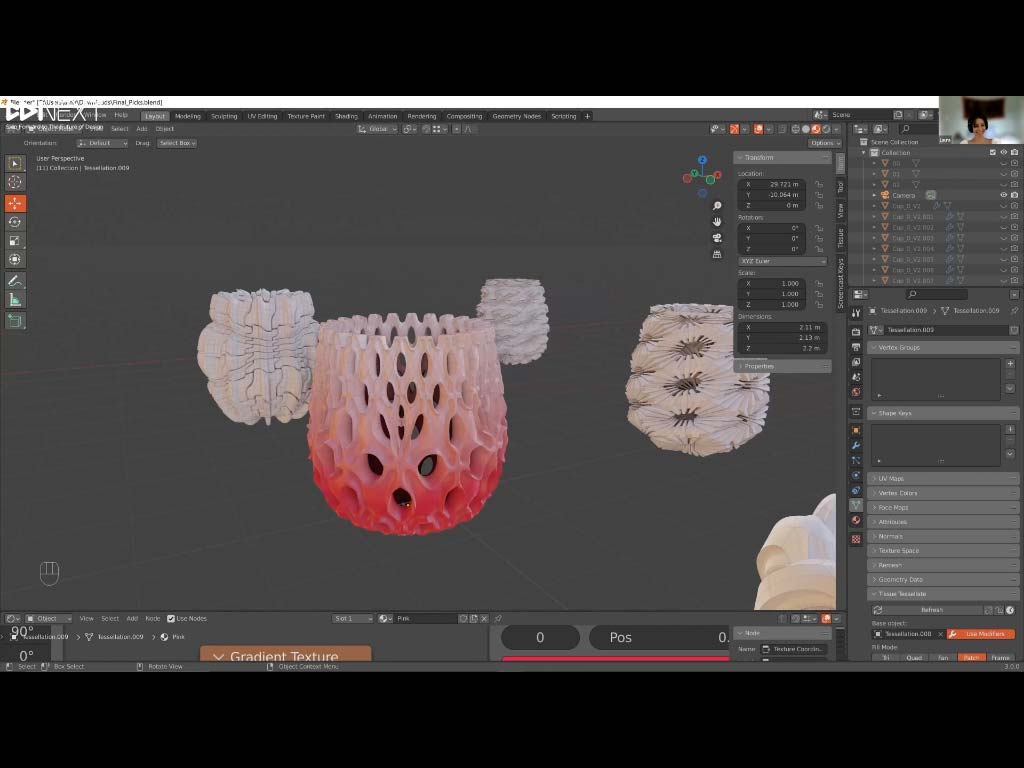Open the Output properties tab
Viewport: 1024px width, 768px height.
click(856, 347)
